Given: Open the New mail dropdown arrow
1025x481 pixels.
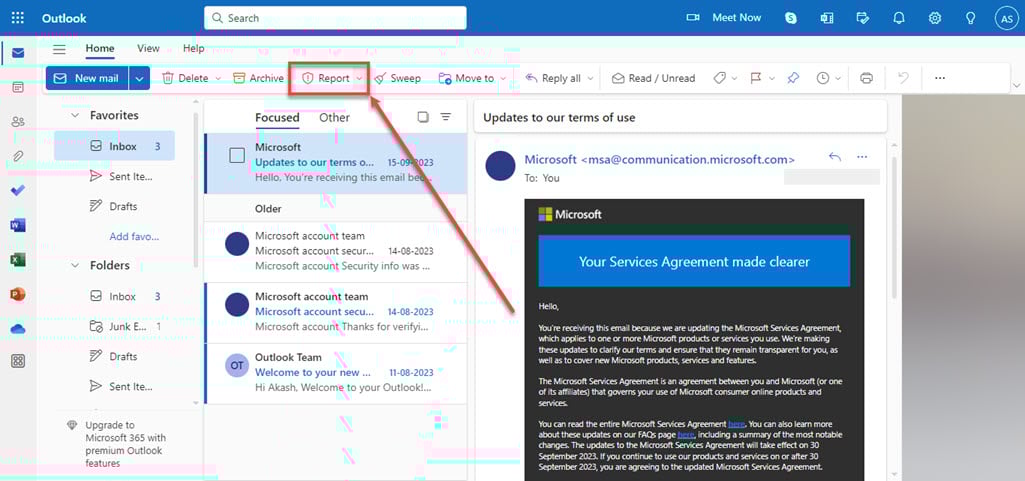Looking at the screenshot, I should tap(139, 78).
